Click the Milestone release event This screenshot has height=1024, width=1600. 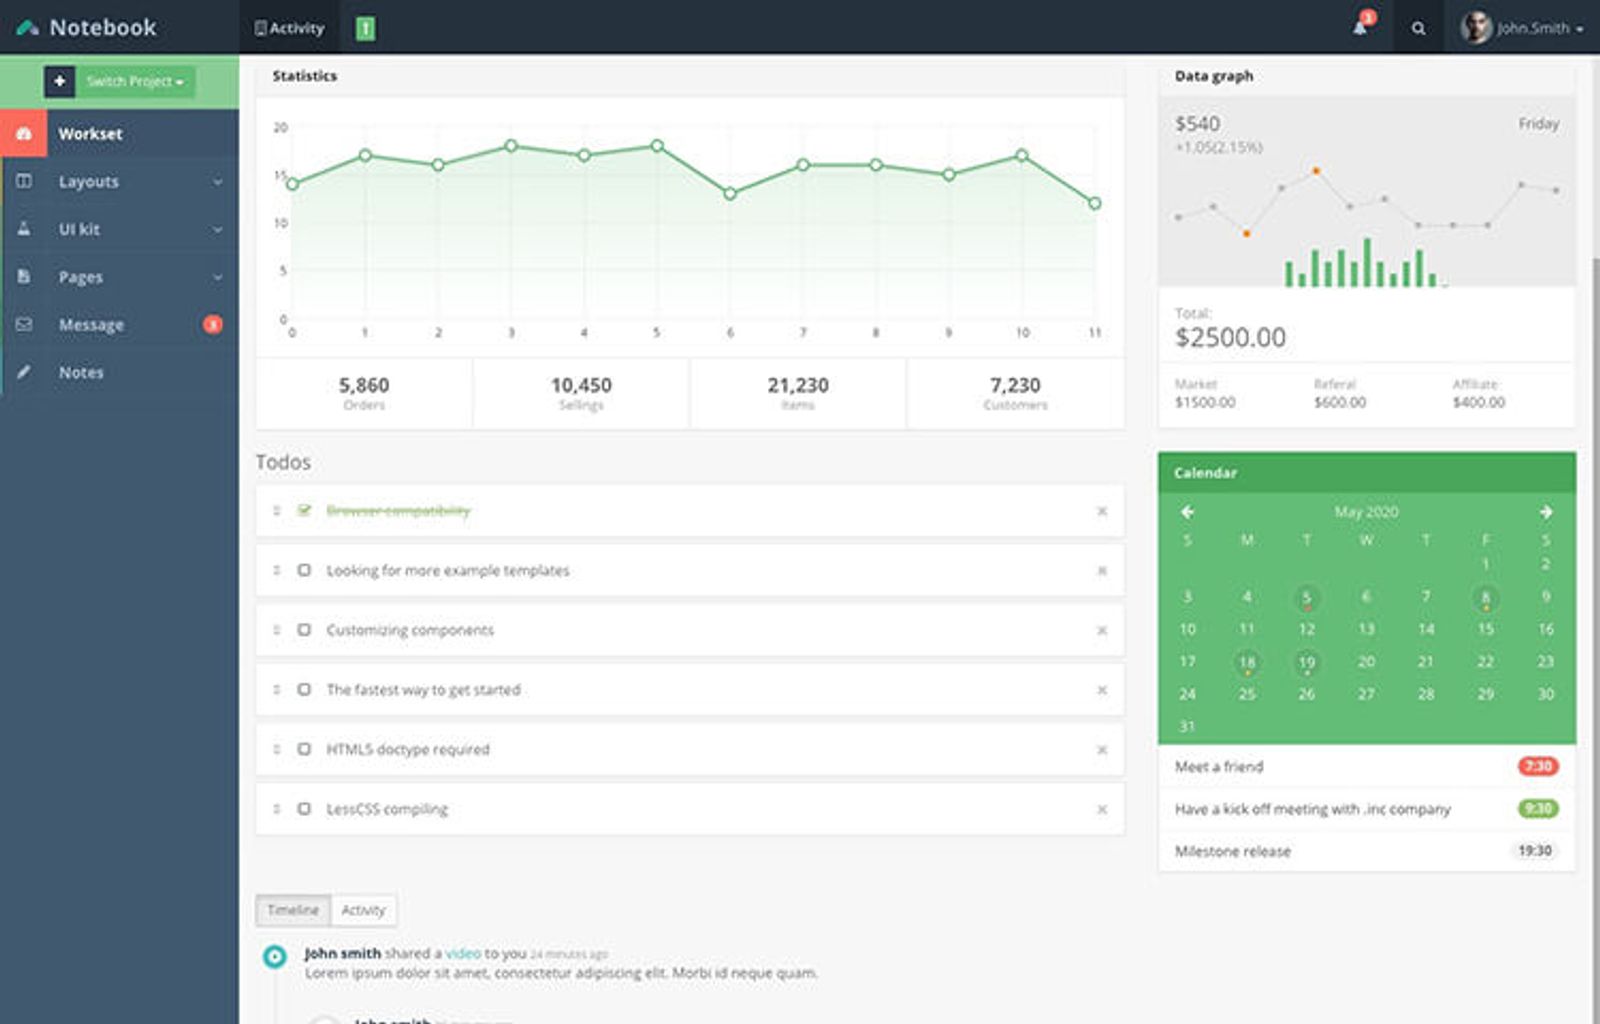1366,851
